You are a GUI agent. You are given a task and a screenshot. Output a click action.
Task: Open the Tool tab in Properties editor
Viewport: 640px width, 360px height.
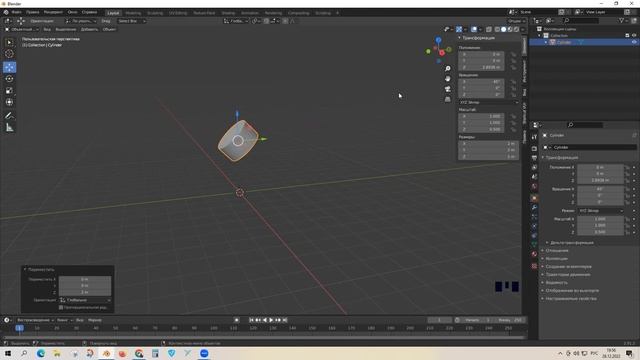tap(534, 137)
